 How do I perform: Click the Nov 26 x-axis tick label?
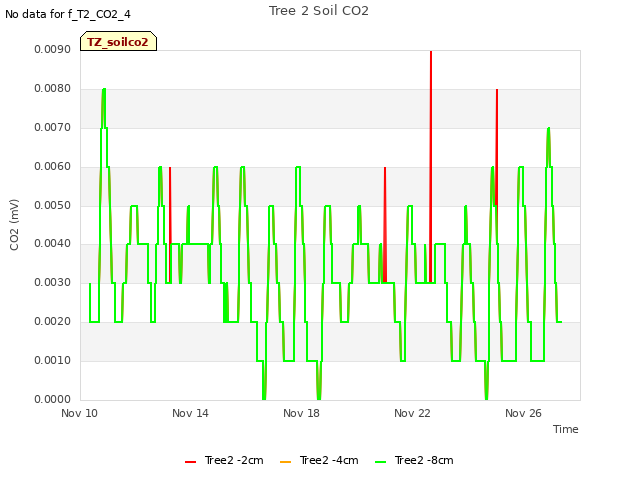[523, 413]
